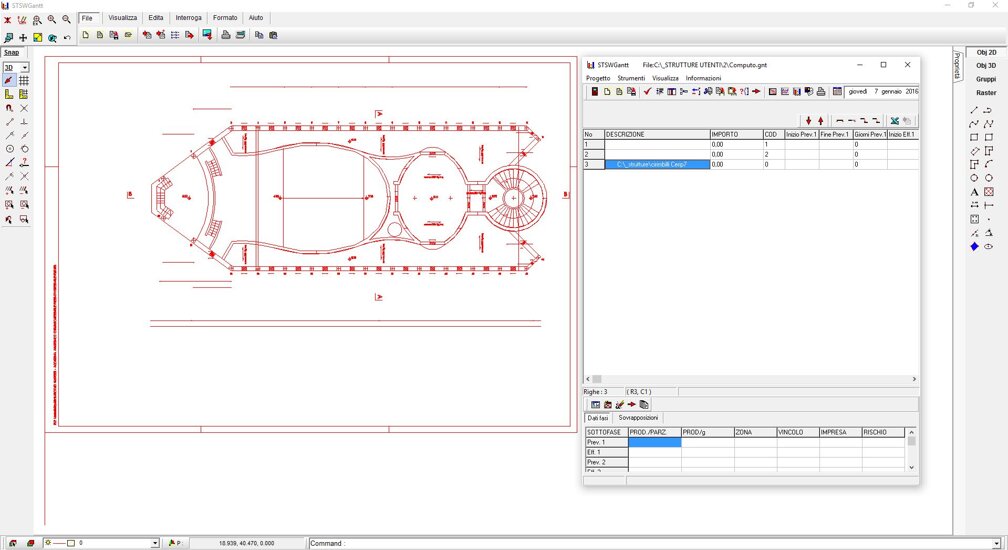1008x550 pixels.
Task: Click the blue diamond tool icon
Action: [x=974, y=247]
